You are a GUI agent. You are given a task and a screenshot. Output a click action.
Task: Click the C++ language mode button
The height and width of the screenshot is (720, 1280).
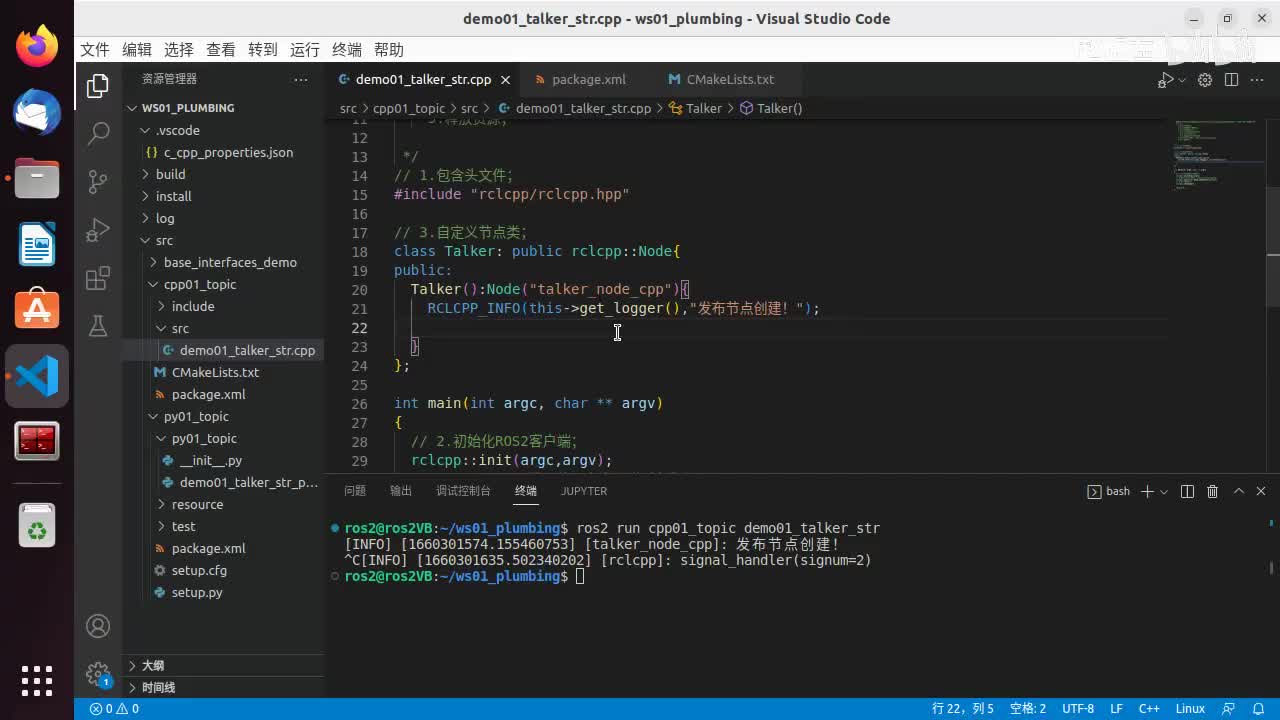pos(1149,708)
